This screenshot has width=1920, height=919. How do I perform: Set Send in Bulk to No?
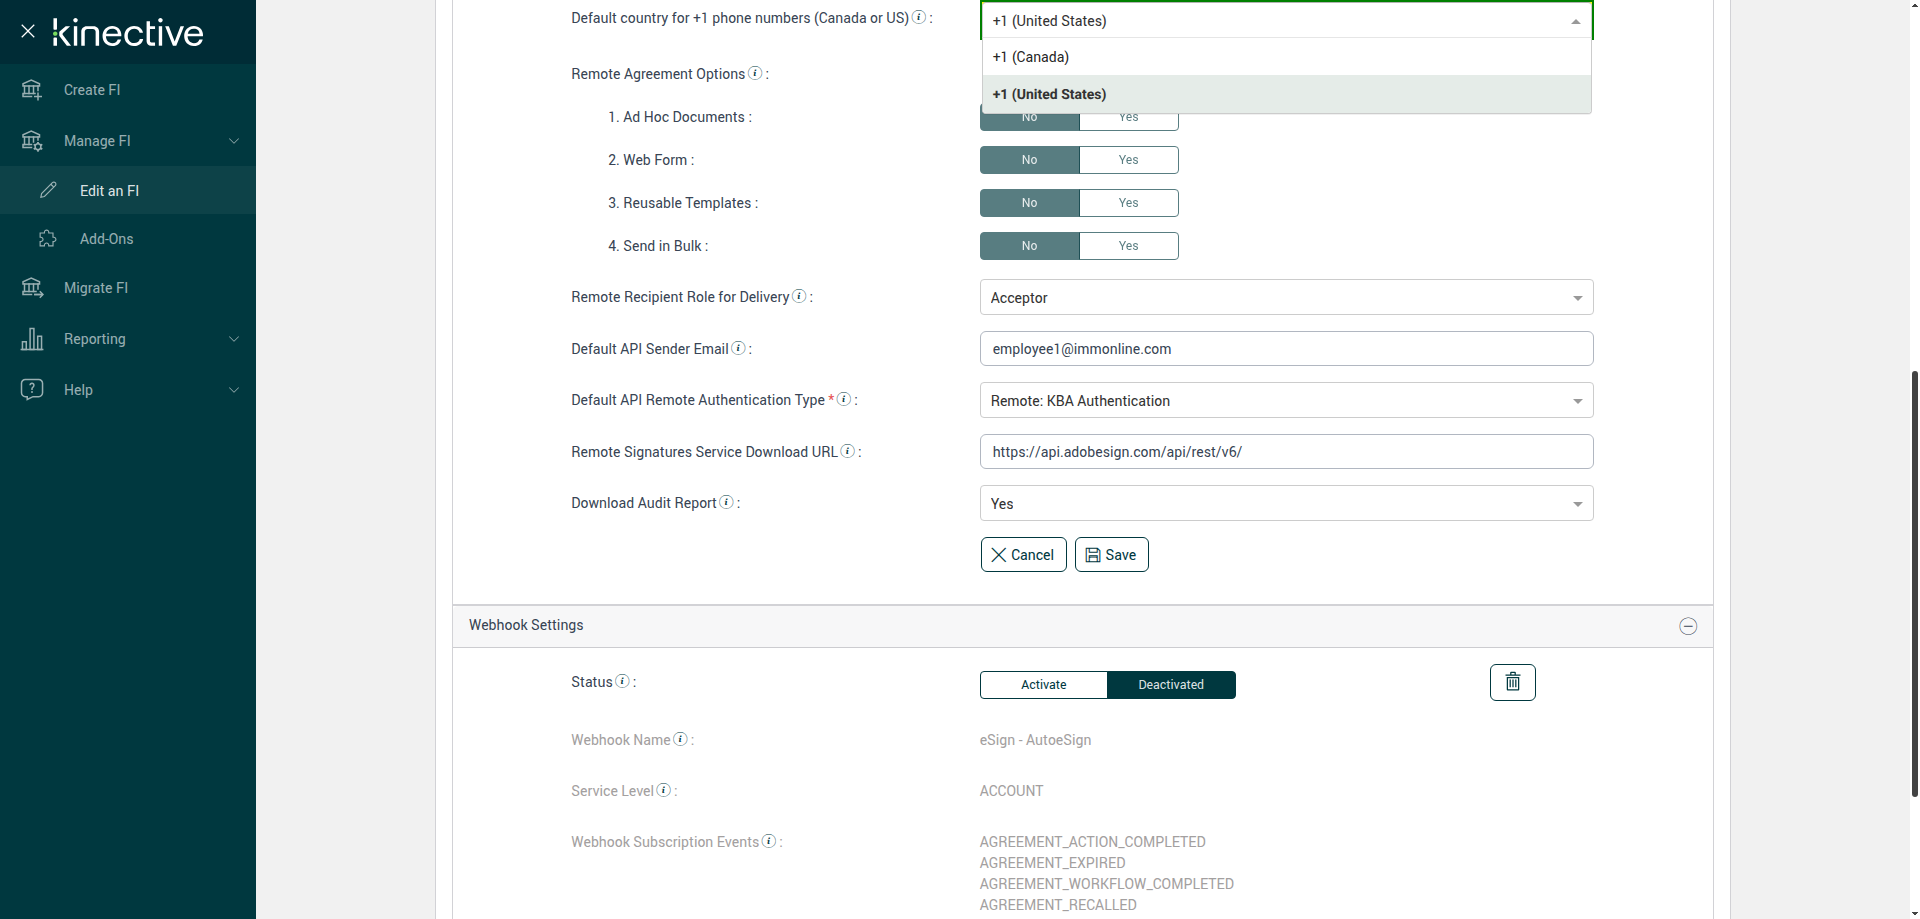(x=1030, y=246)
